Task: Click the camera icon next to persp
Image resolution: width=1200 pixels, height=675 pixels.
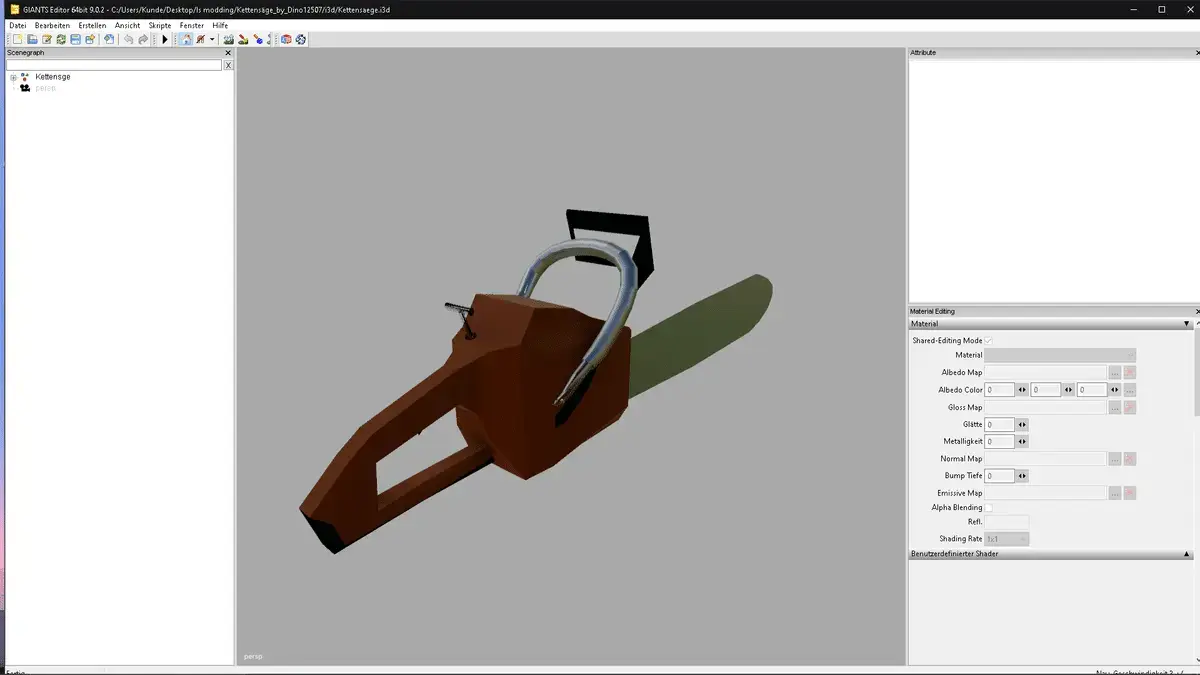Action: (x=25, y=88)
